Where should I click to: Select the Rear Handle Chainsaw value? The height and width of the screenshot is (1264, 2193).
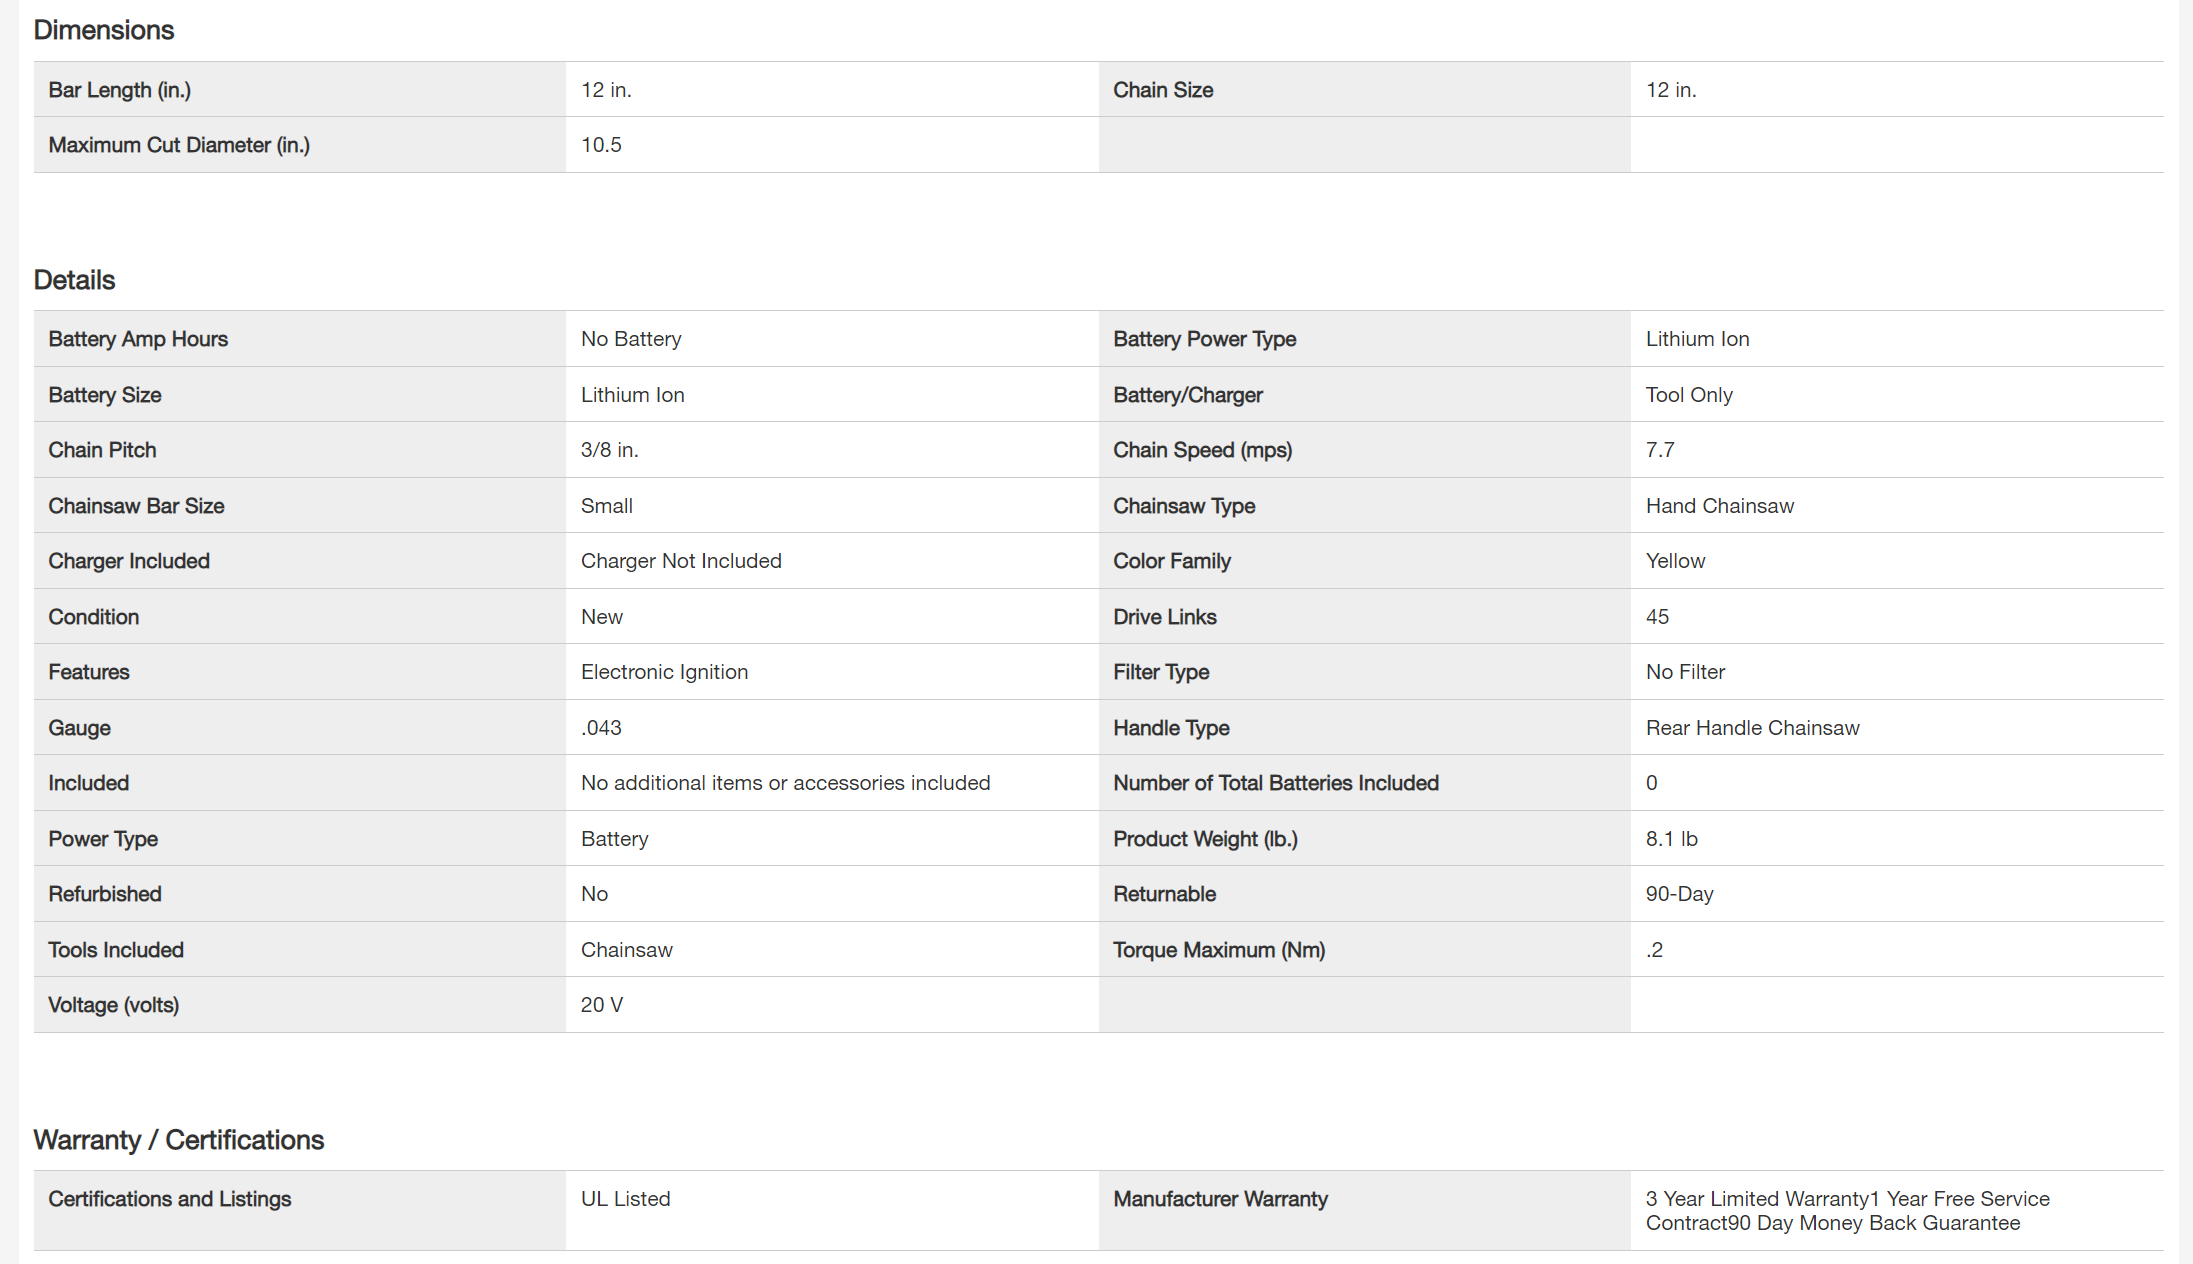[x=1753, y=728]
